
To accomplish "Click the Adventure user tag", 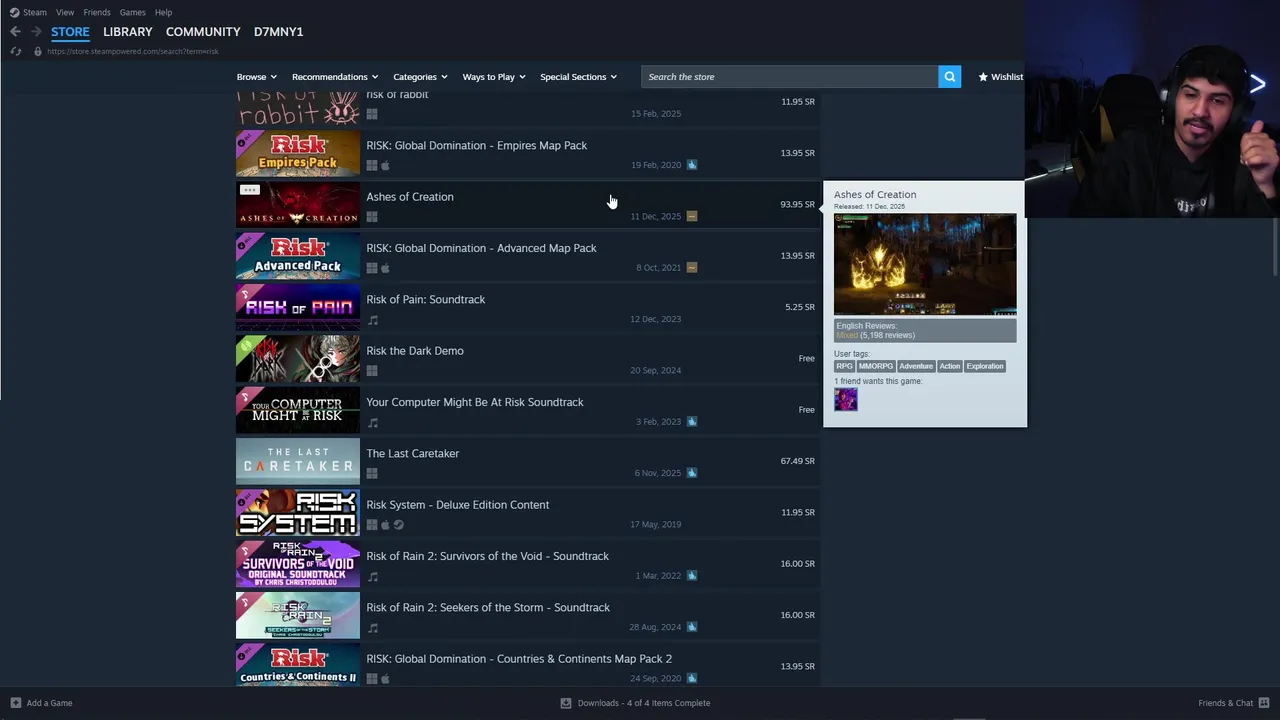I will (x=916, y=366).
